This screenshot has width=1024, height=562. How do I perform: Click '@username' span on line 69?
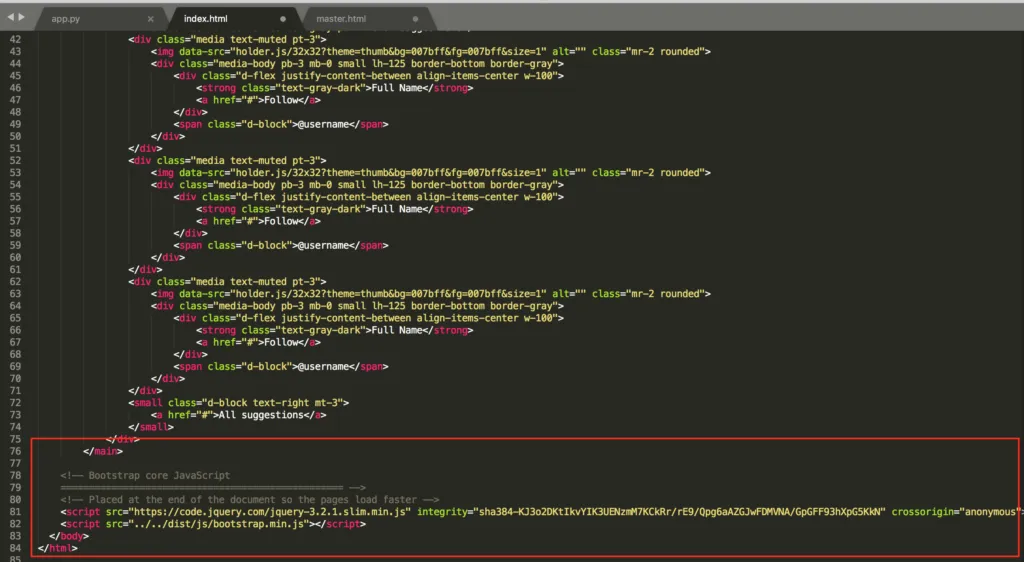pyautogui.click(x=323, y=367)
